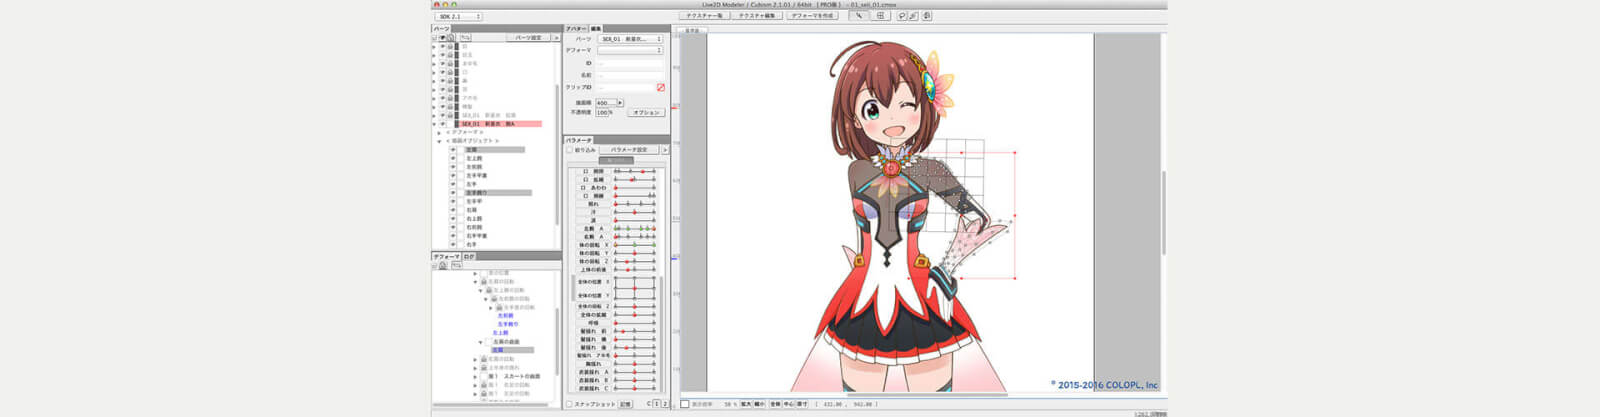Click the オプション button
Image resolution: width=1600 pixels, height=417 pixels.
point(646,112)
